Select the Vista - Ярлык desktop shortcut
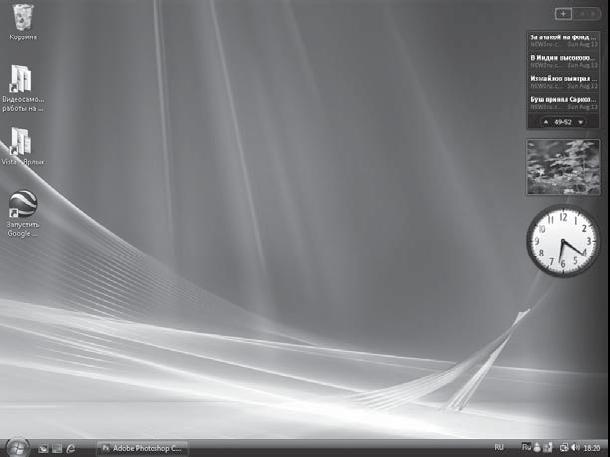 (x=22, y=146)
